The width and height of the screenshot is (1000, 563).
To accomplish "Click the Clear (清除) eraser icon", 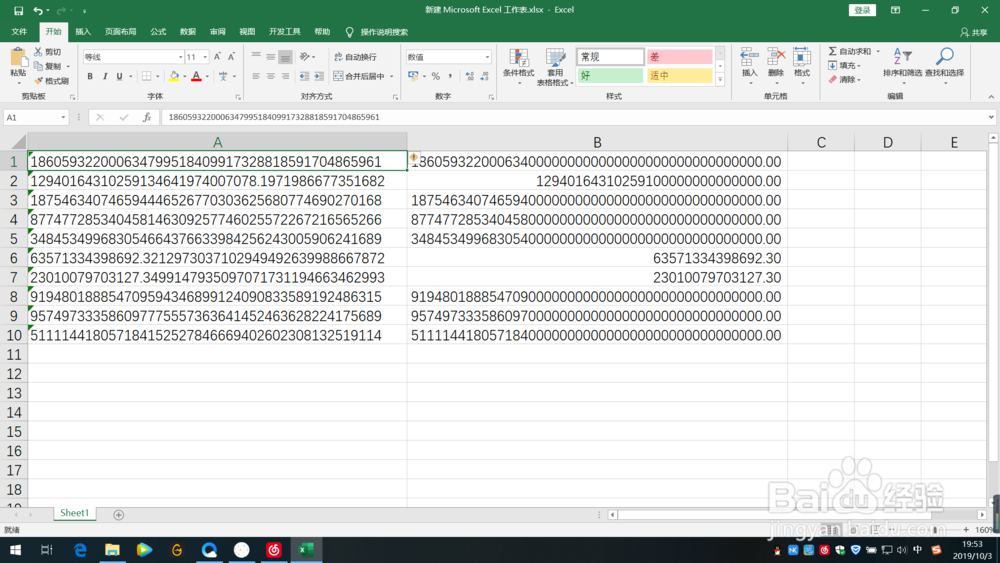I will coord(832,80).
